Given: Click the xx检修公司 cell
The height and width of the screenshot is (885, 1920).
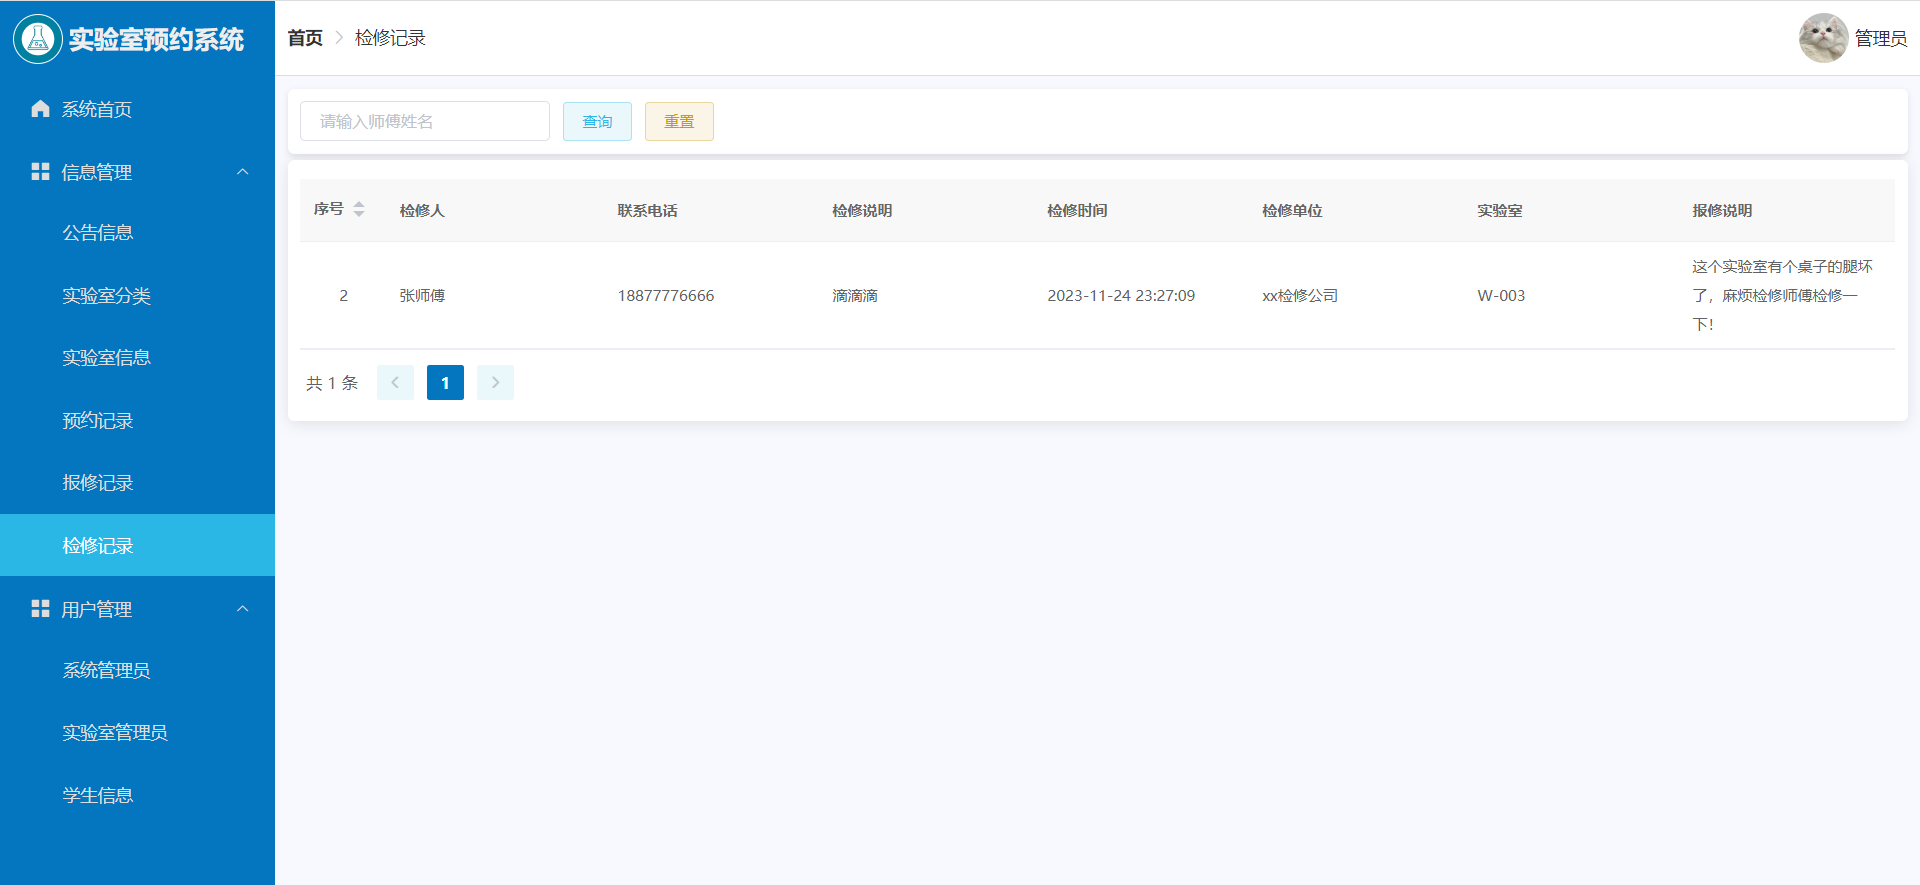Looking at the screenshot, I should pyautogui.click(x=1300, y=295).
